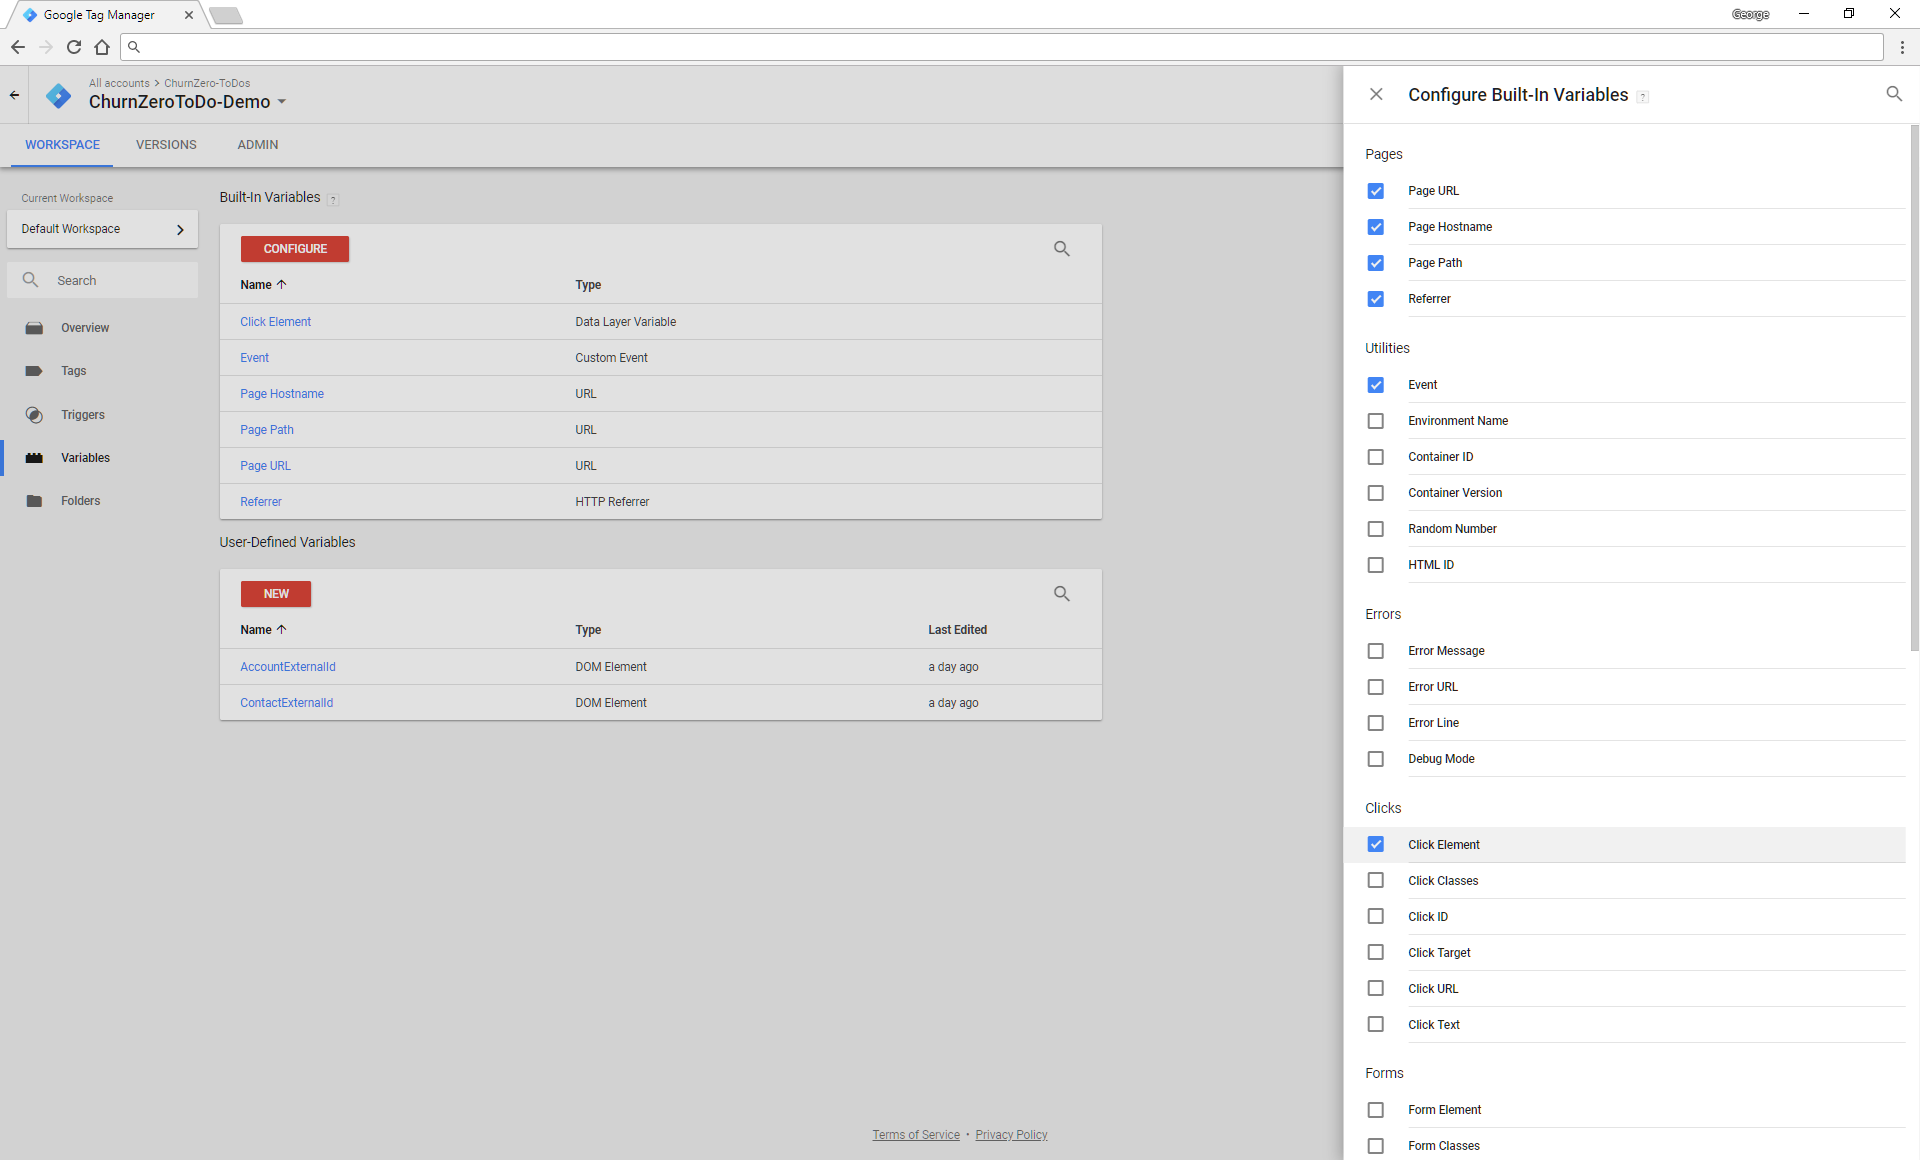1920x1160 pixels.
Task: Click the browser address bar
Action: click(1001, 47)
